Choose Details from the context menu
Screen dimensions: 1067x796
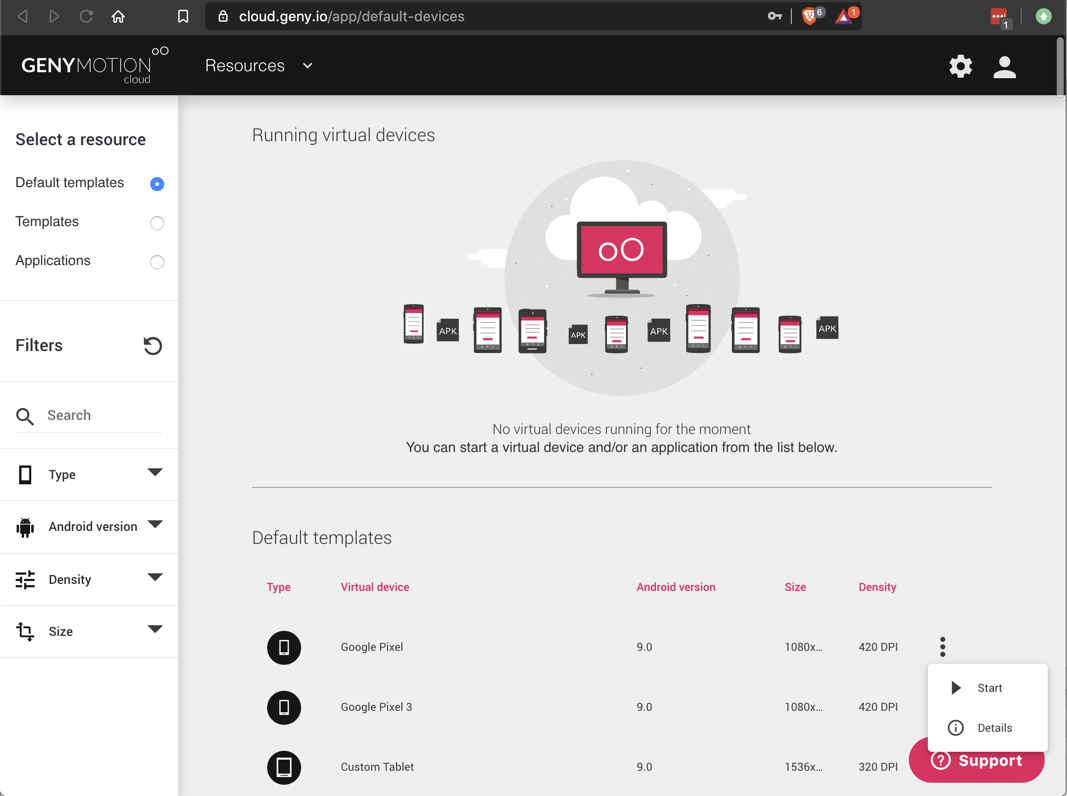pos(987,728)
